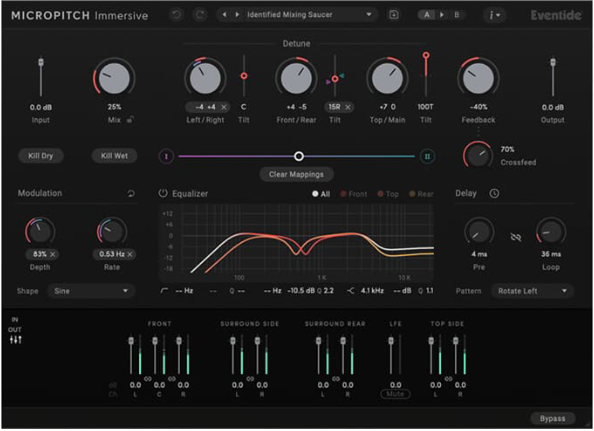Screen dimensions: 594x431
Task: Reset modulation with the retrigger icon
Action: point(131,194)
